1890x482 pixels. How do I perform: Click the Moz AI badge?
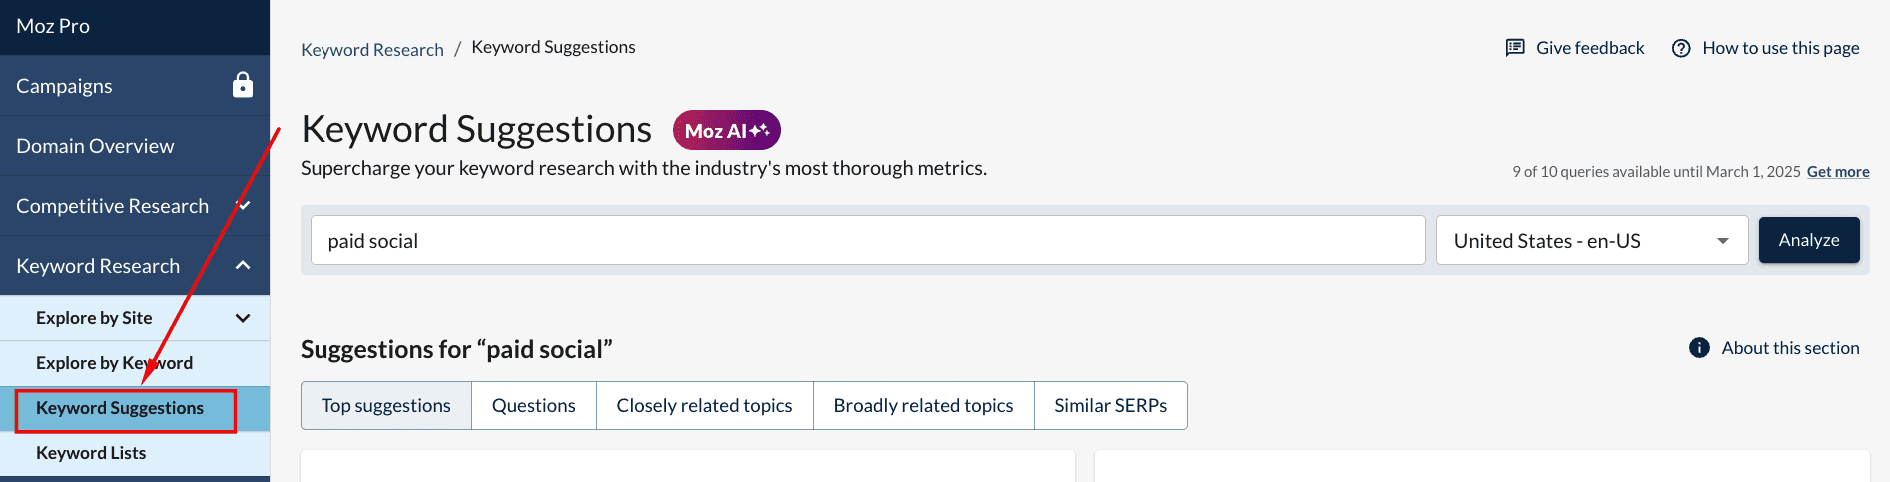(726, 130)
